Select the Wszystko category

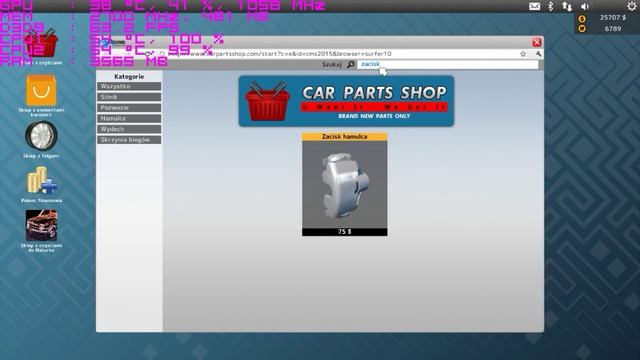[129, 87]
